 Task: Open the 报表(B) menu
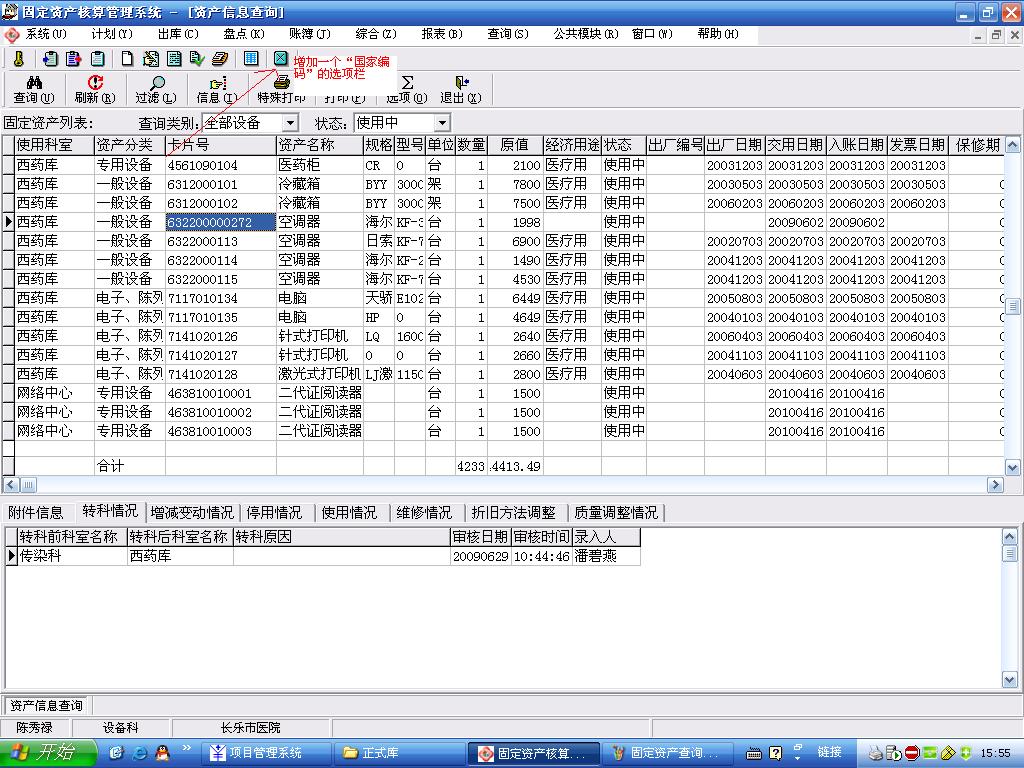(441, 34)
